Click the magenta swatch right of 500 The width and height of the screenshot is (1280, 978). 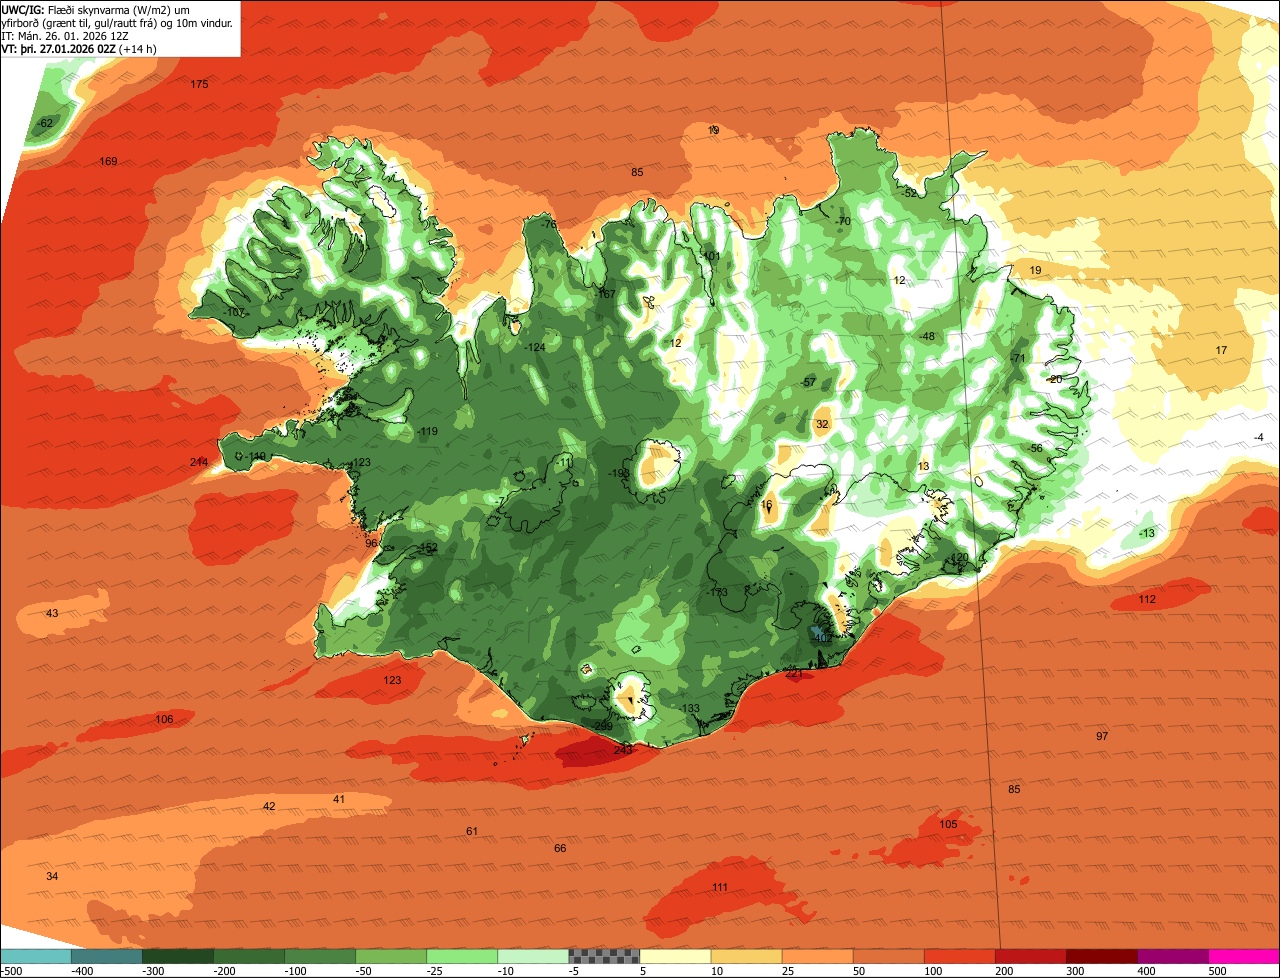click(x=1245, y=955)
